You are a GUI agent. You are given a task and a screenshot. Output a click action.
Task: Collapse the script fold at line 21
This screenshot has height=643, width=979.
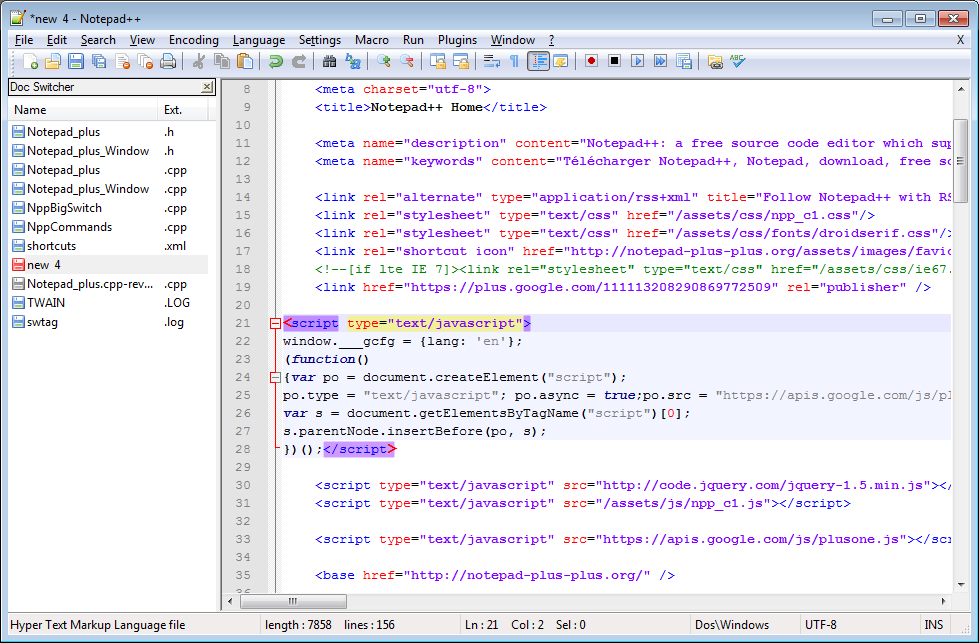tap(277, 323)
